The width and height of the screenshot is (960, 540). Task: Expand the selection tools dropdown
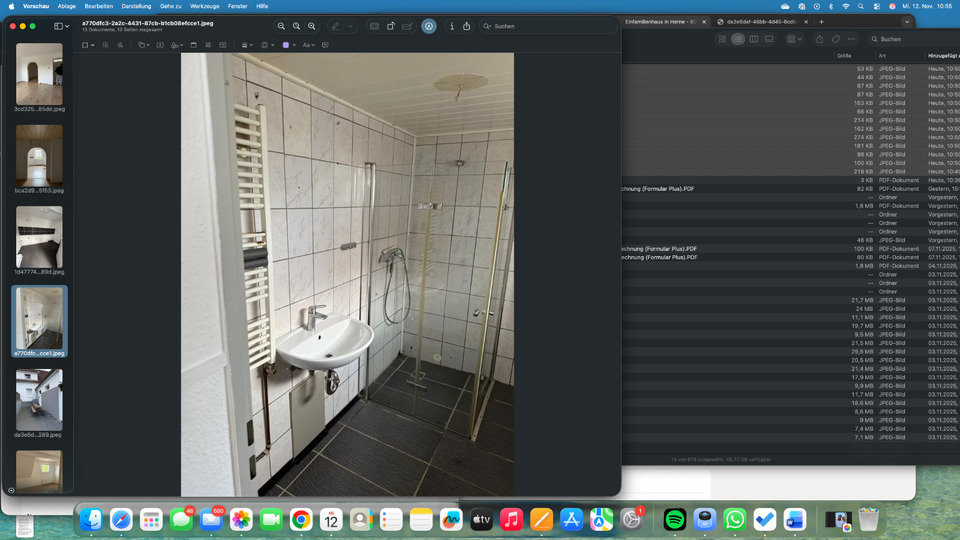coord(87,45)
